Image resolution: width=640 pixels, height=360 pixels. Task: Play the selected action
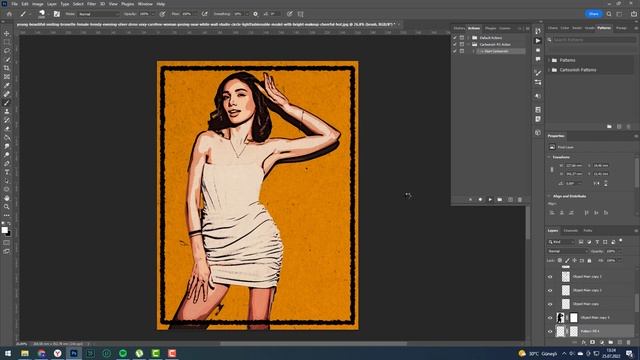coord(490,200)
